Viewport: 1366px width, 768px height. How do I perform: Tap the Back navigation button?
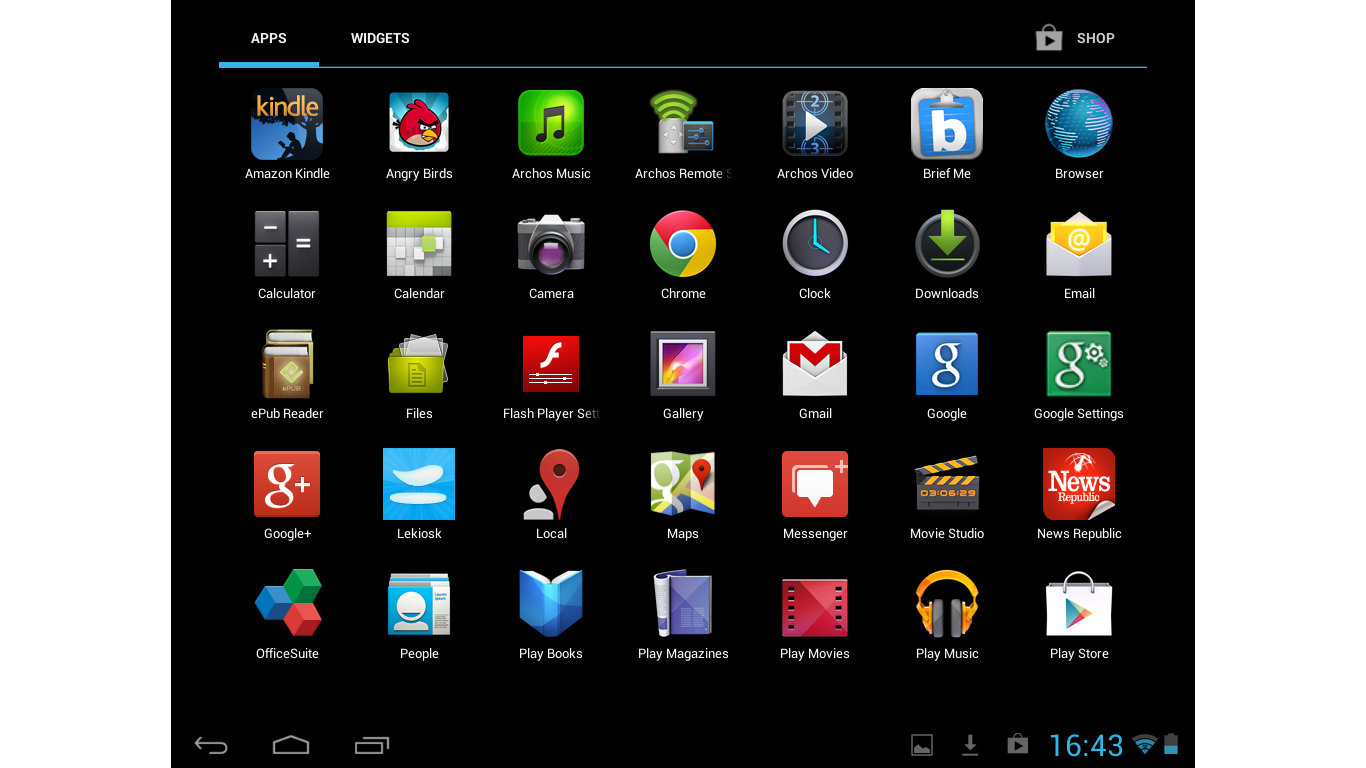(x=211, y=745)
